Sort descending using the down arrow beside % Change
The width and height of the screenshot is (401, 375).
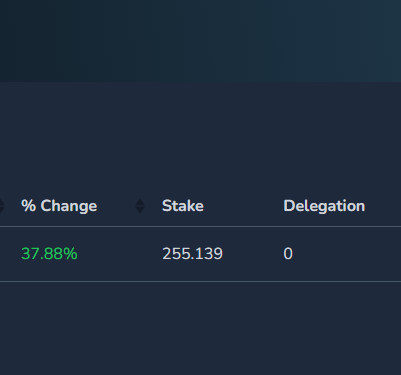[140, 210]
